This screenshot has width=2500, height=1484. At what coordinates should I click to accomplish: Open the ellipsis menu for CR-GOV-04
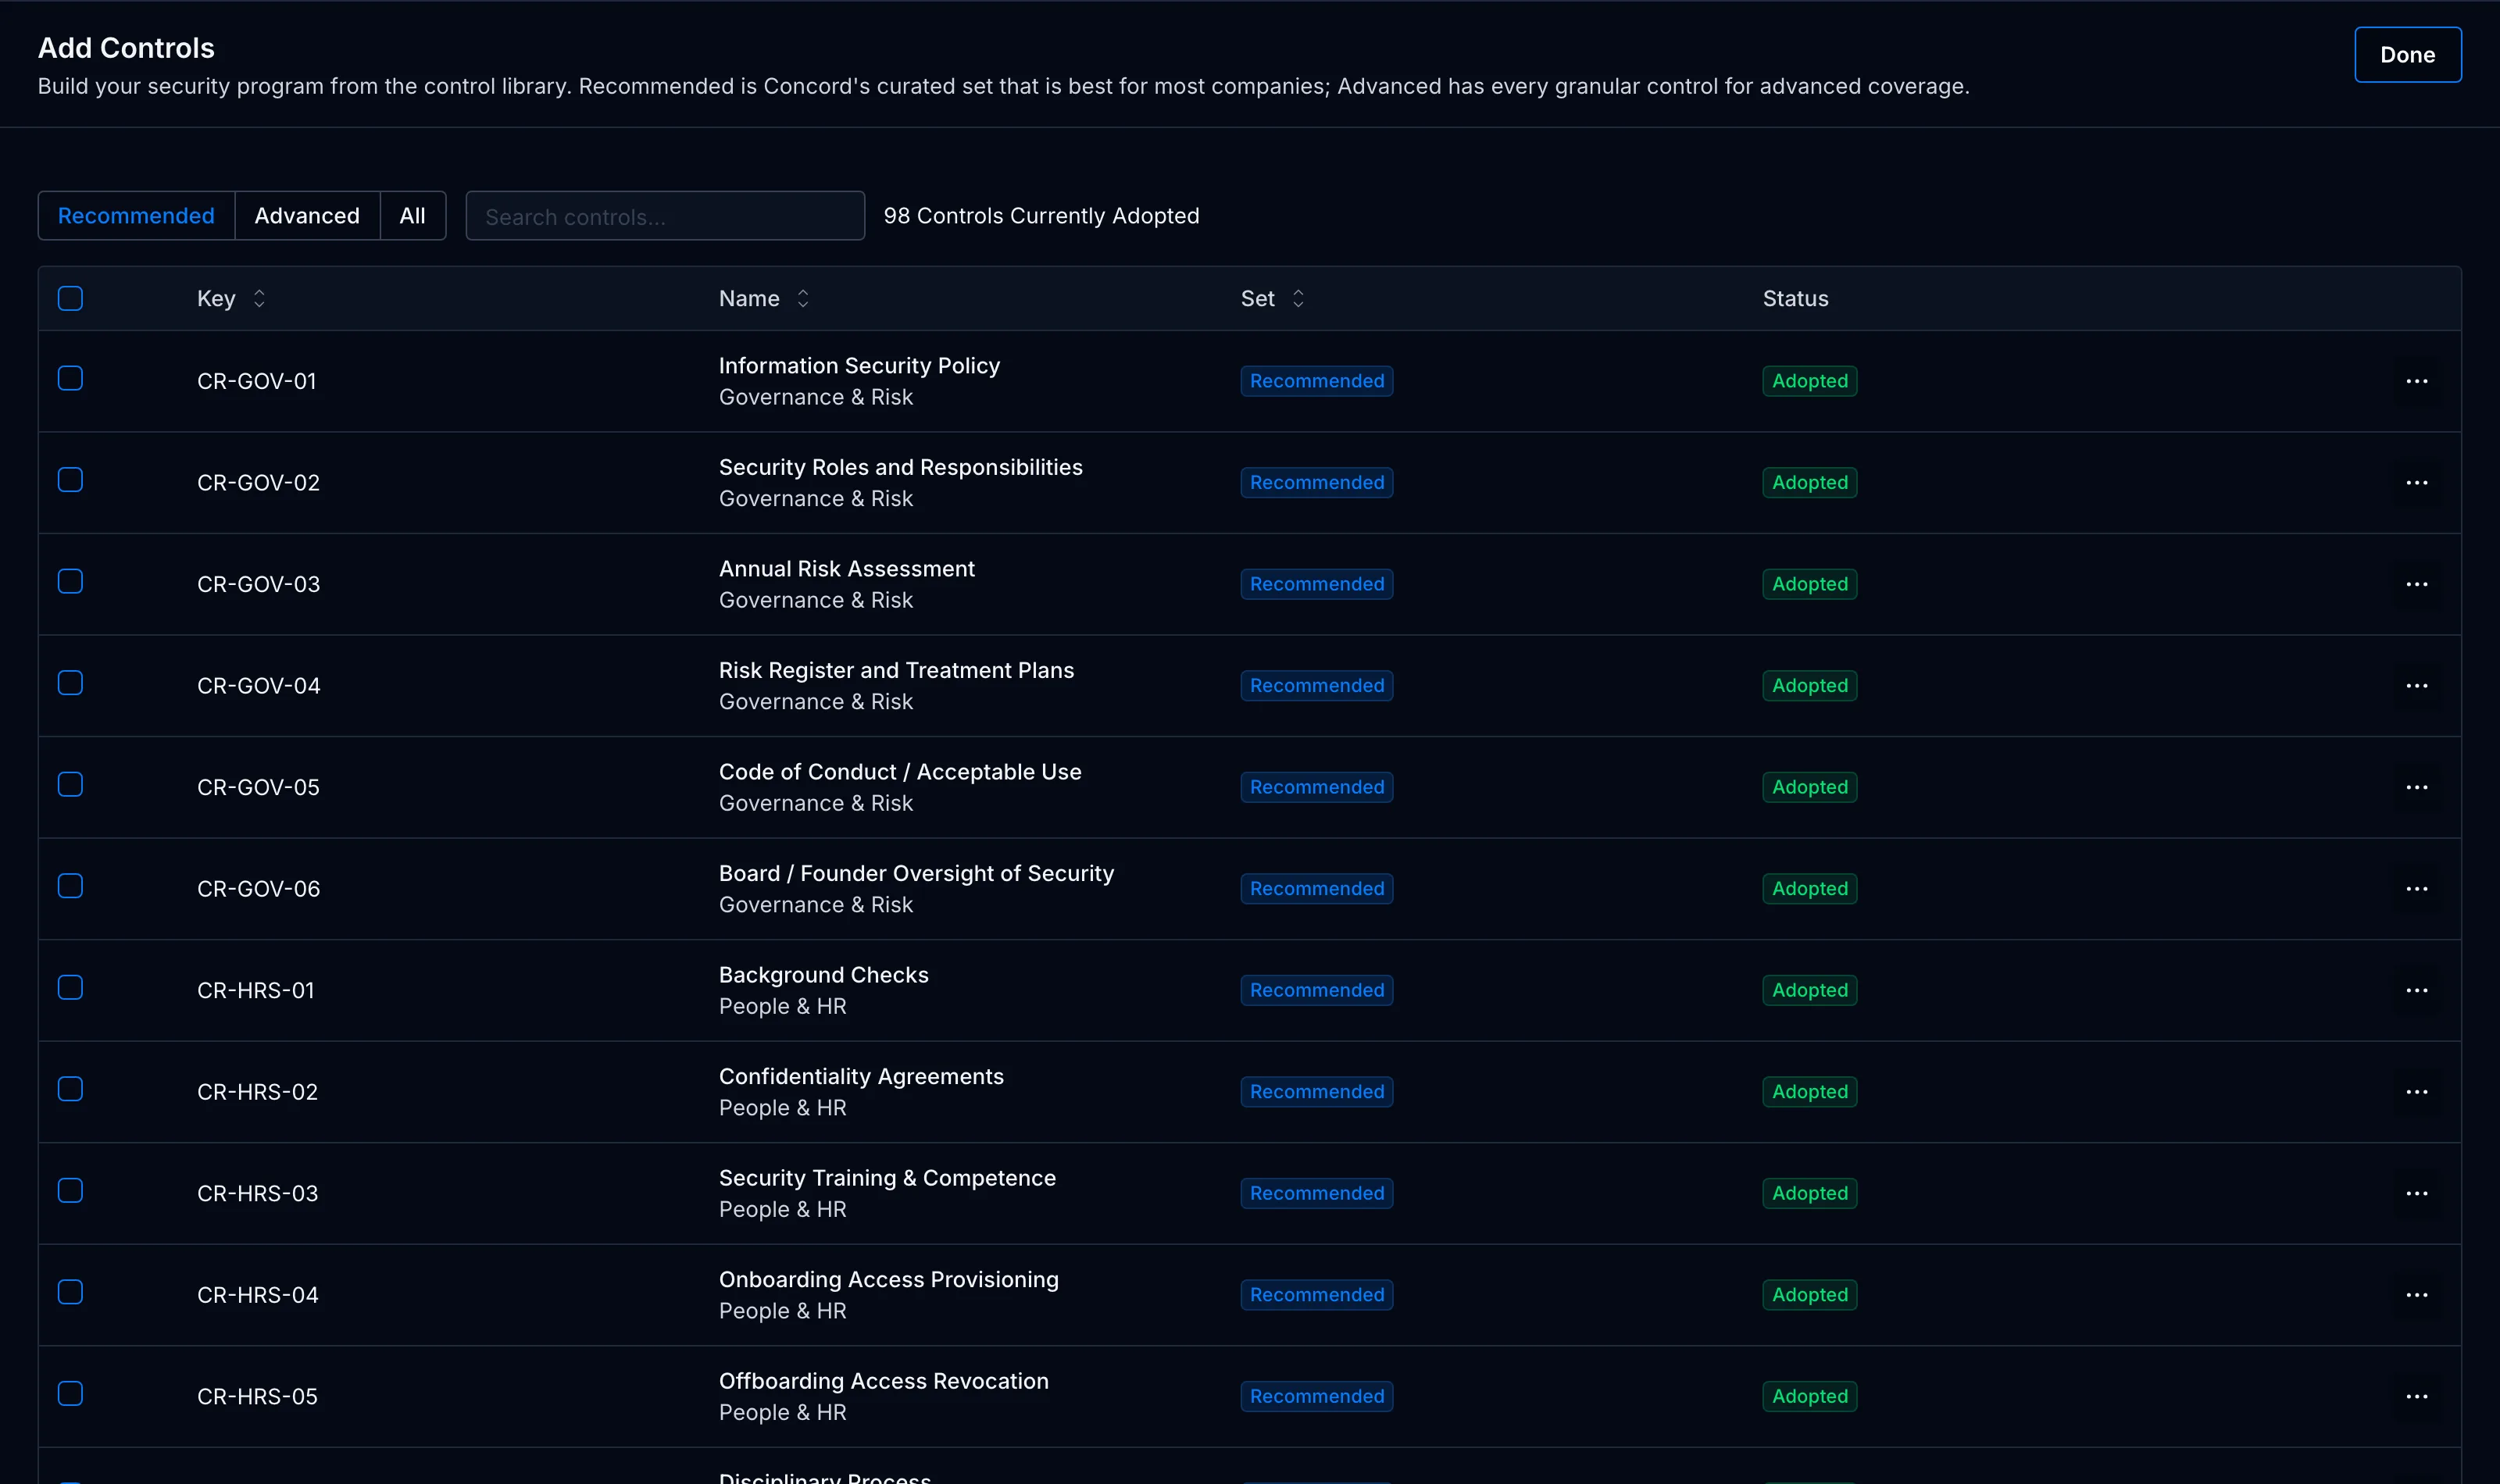pyautogui.click(x=2416, y=686)
